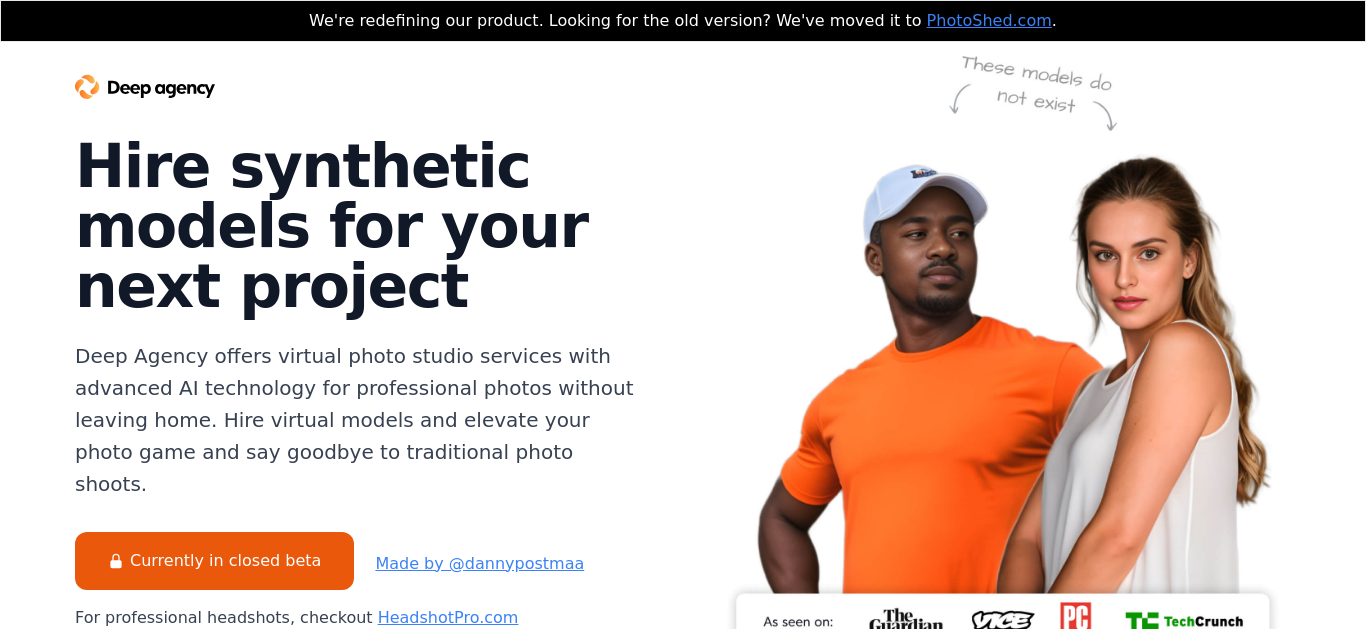Click the lock icon in beta button
The width and height of the screenshot is (1366, 629).
point(116,561)
